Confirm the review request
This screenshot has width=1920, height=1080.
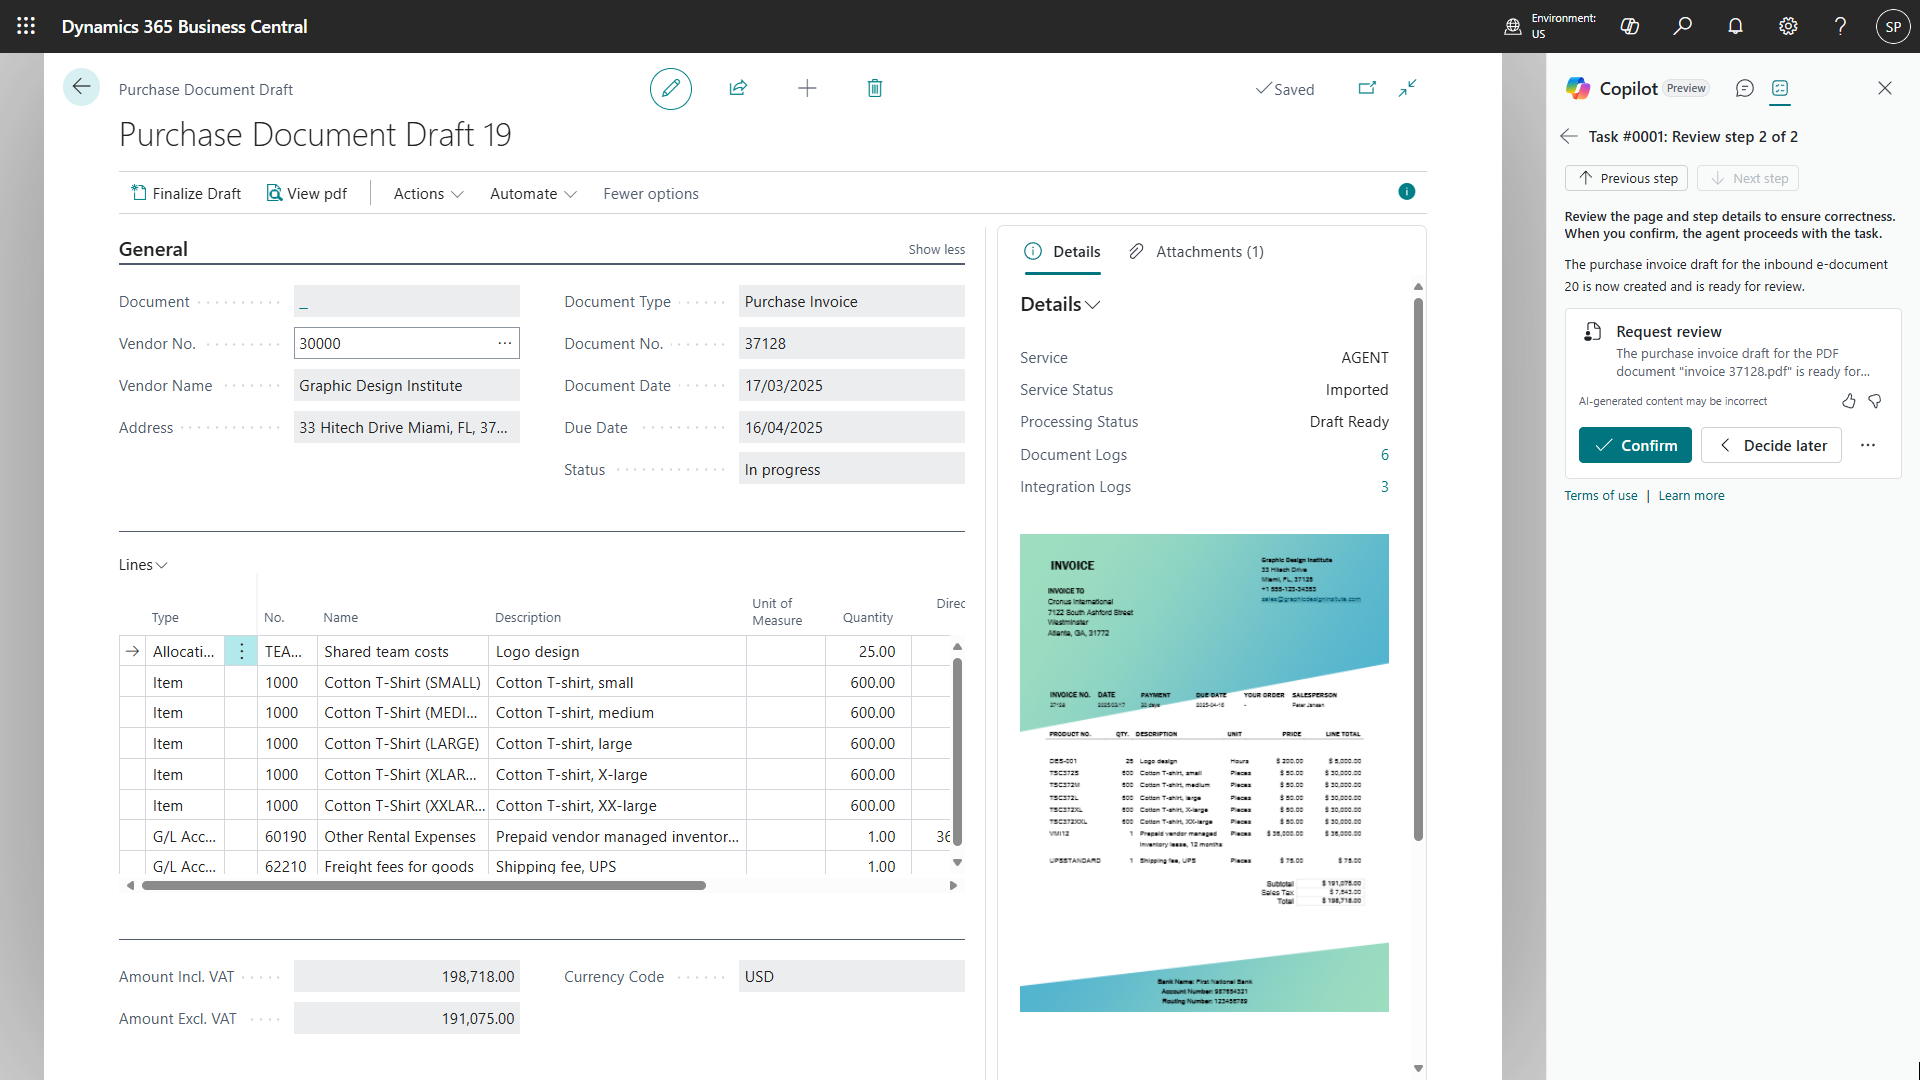tap(1635, 445)
